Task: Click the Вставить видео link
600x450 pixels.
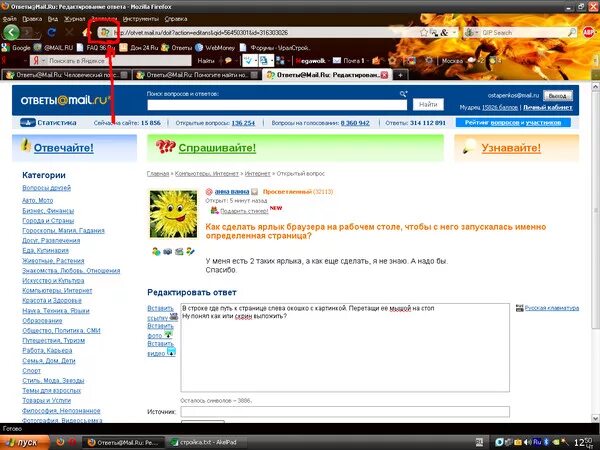Action: [161, 348]
